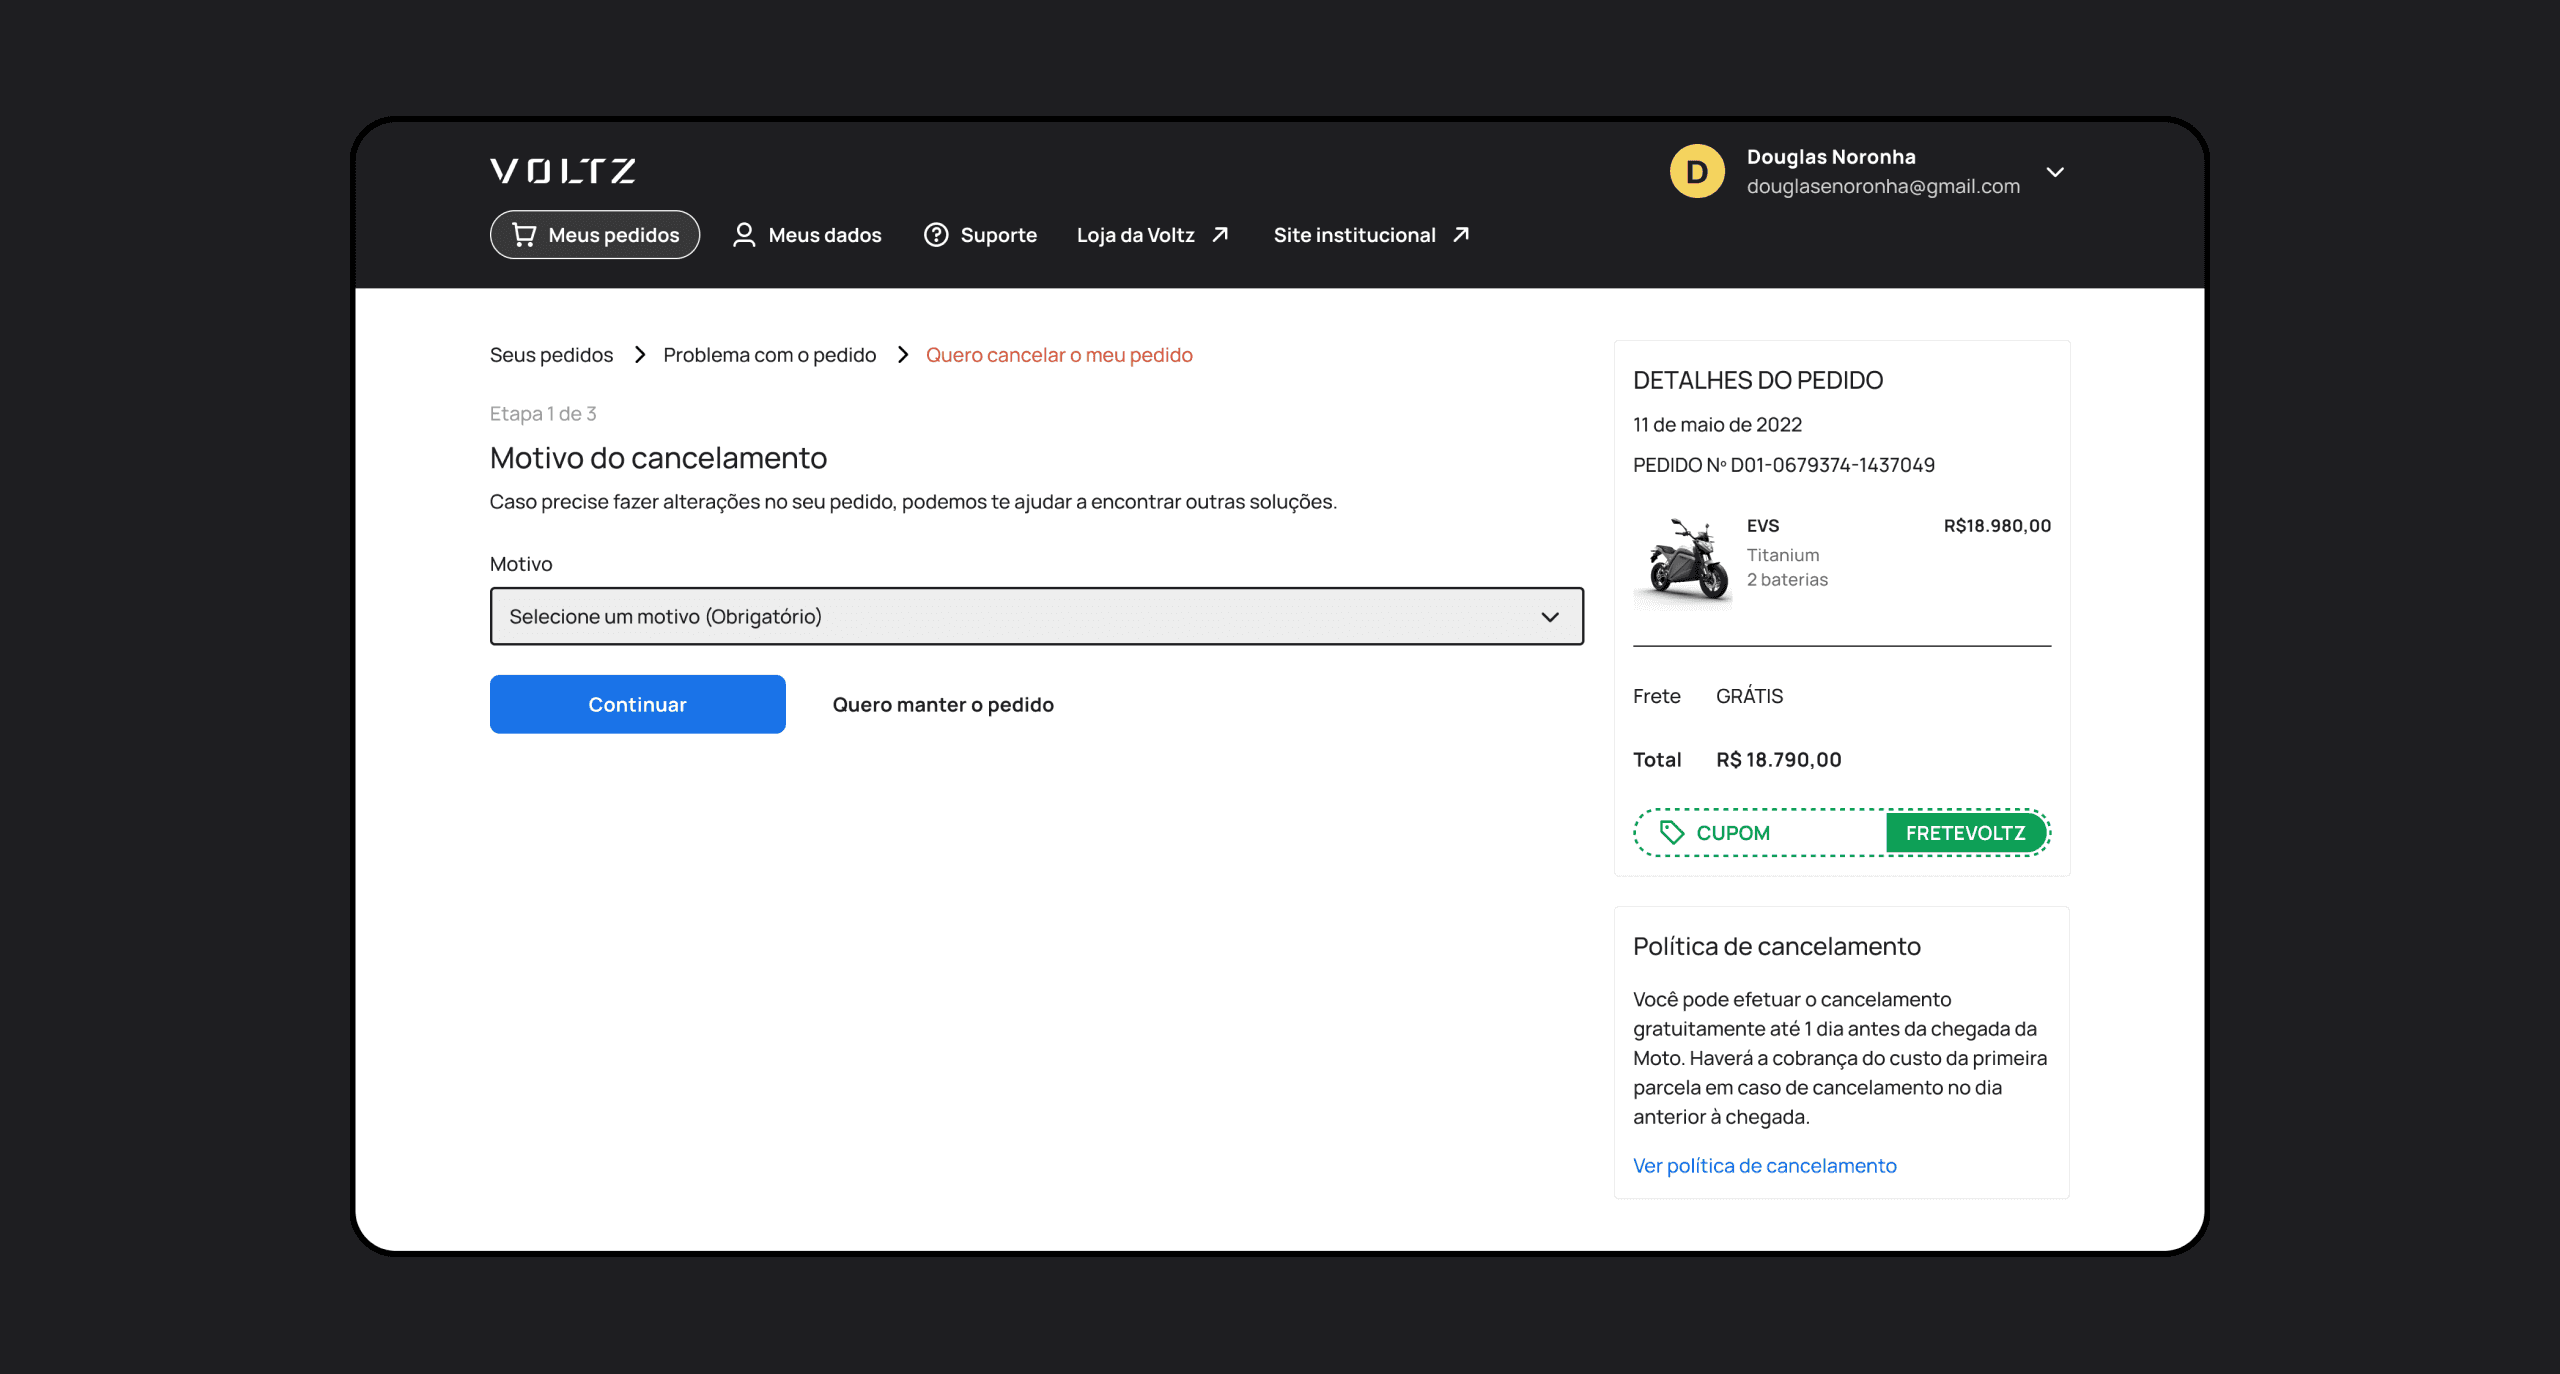Viewport: 2560px width, 1374px height.
Task: Click the Política de cancelamento heading
Action: pyautogui.click(x=1777, y=946)
